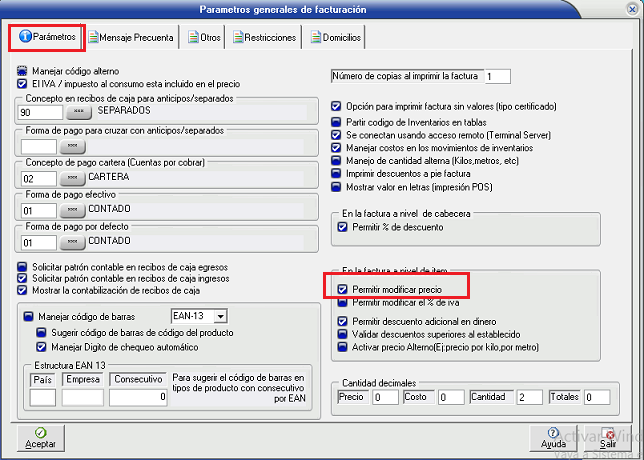
Task: Click the Salir exit button
Action: (x=608, y=437)
